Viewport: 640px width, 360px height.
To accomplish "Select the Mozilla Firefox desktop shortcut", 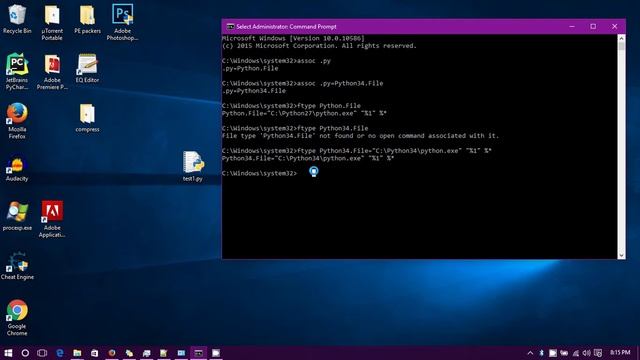I will pyautogui.click(x=17, y=121).
